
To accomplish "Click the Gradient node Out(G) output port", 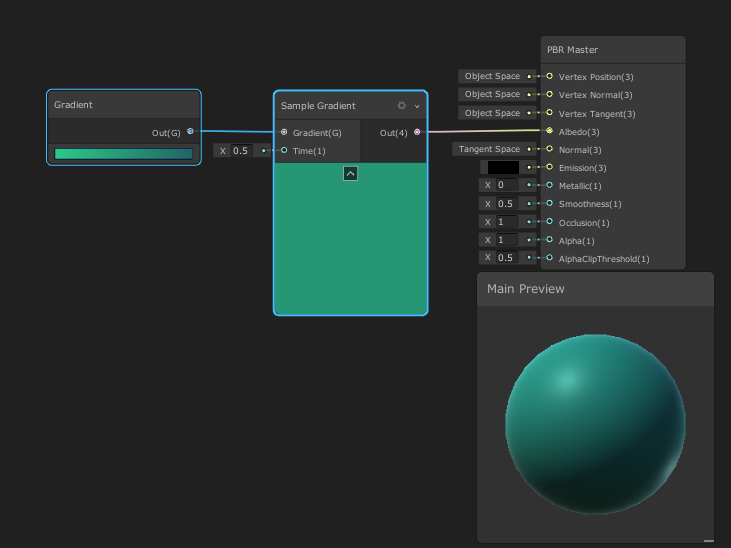I will [190, 131].
